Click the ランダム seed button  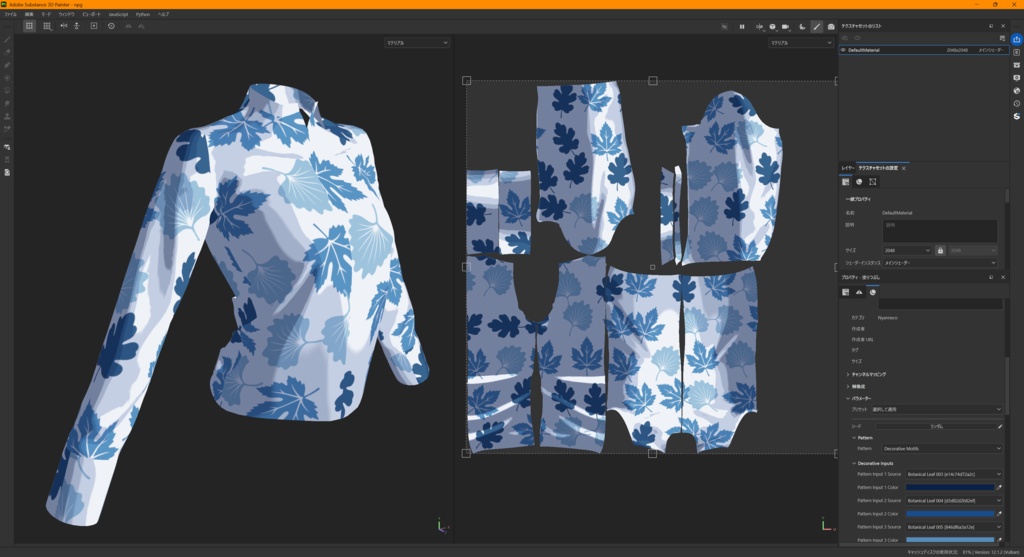click(936, 426)
